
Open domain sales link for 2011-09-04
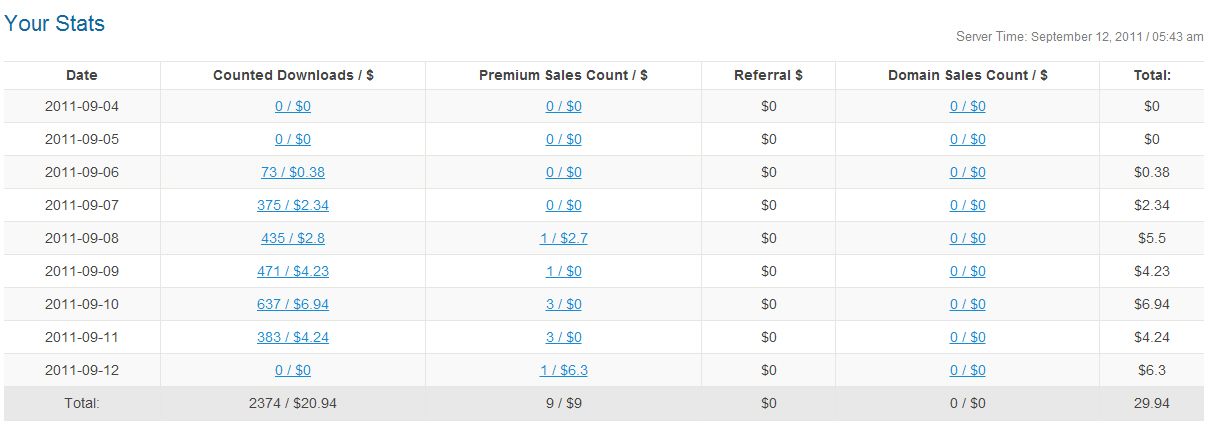point(968,106)
